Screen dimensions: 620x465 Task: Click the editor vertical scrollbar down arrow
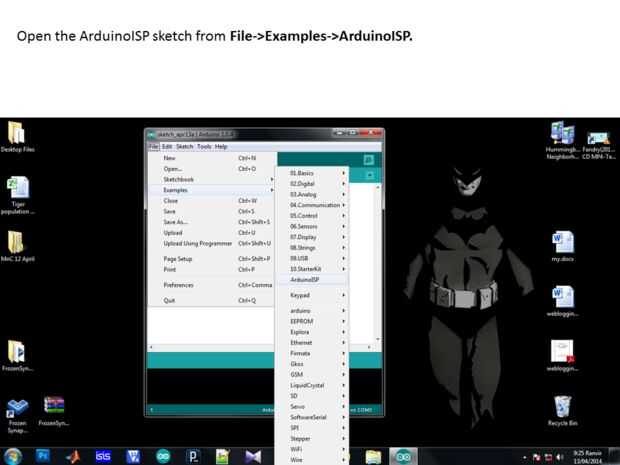click(378, 339)
